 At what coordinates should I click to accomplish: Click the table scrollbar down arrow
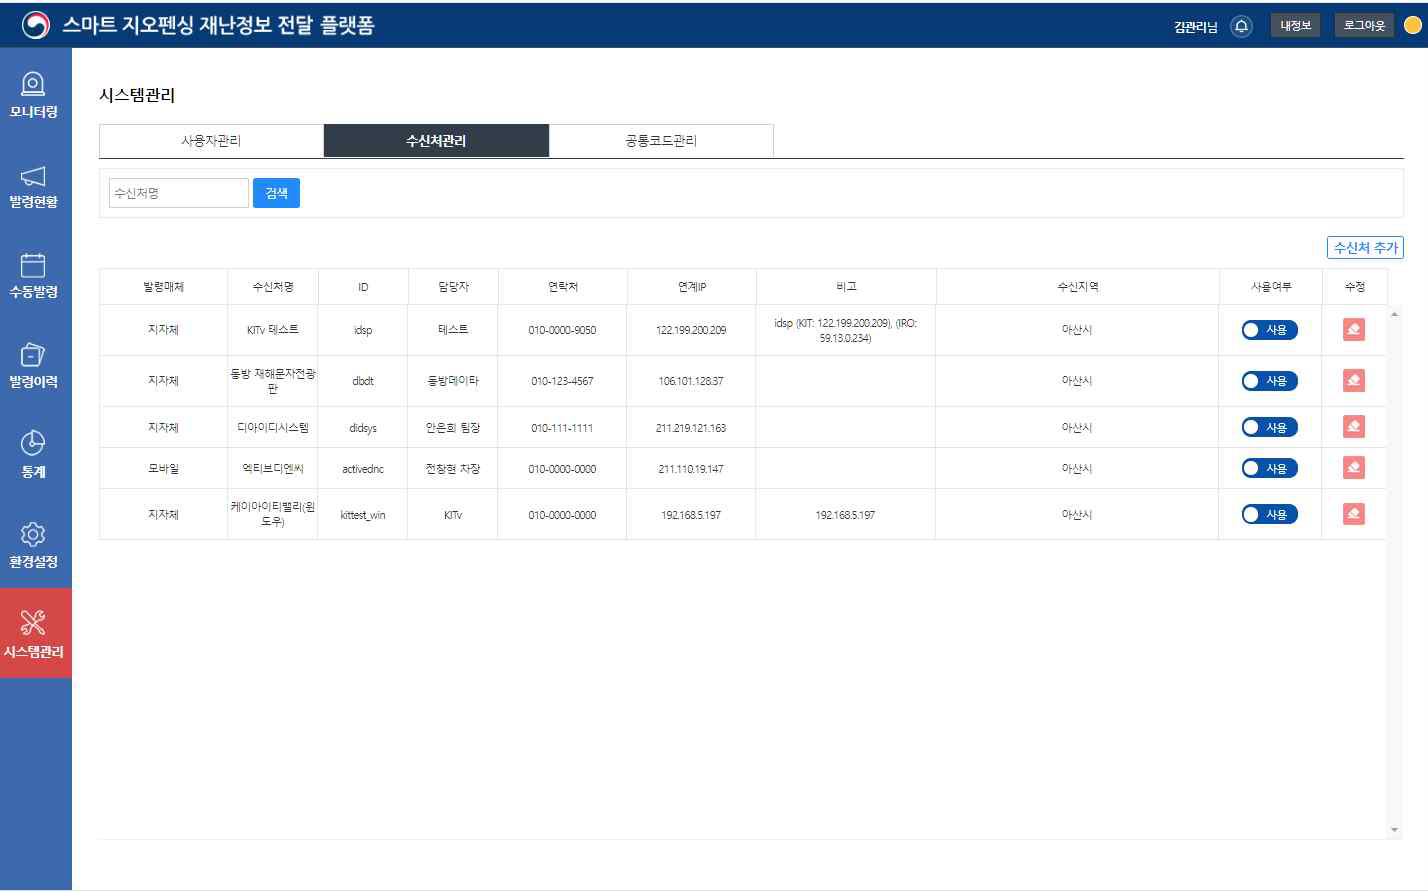tap(1394, 830)
